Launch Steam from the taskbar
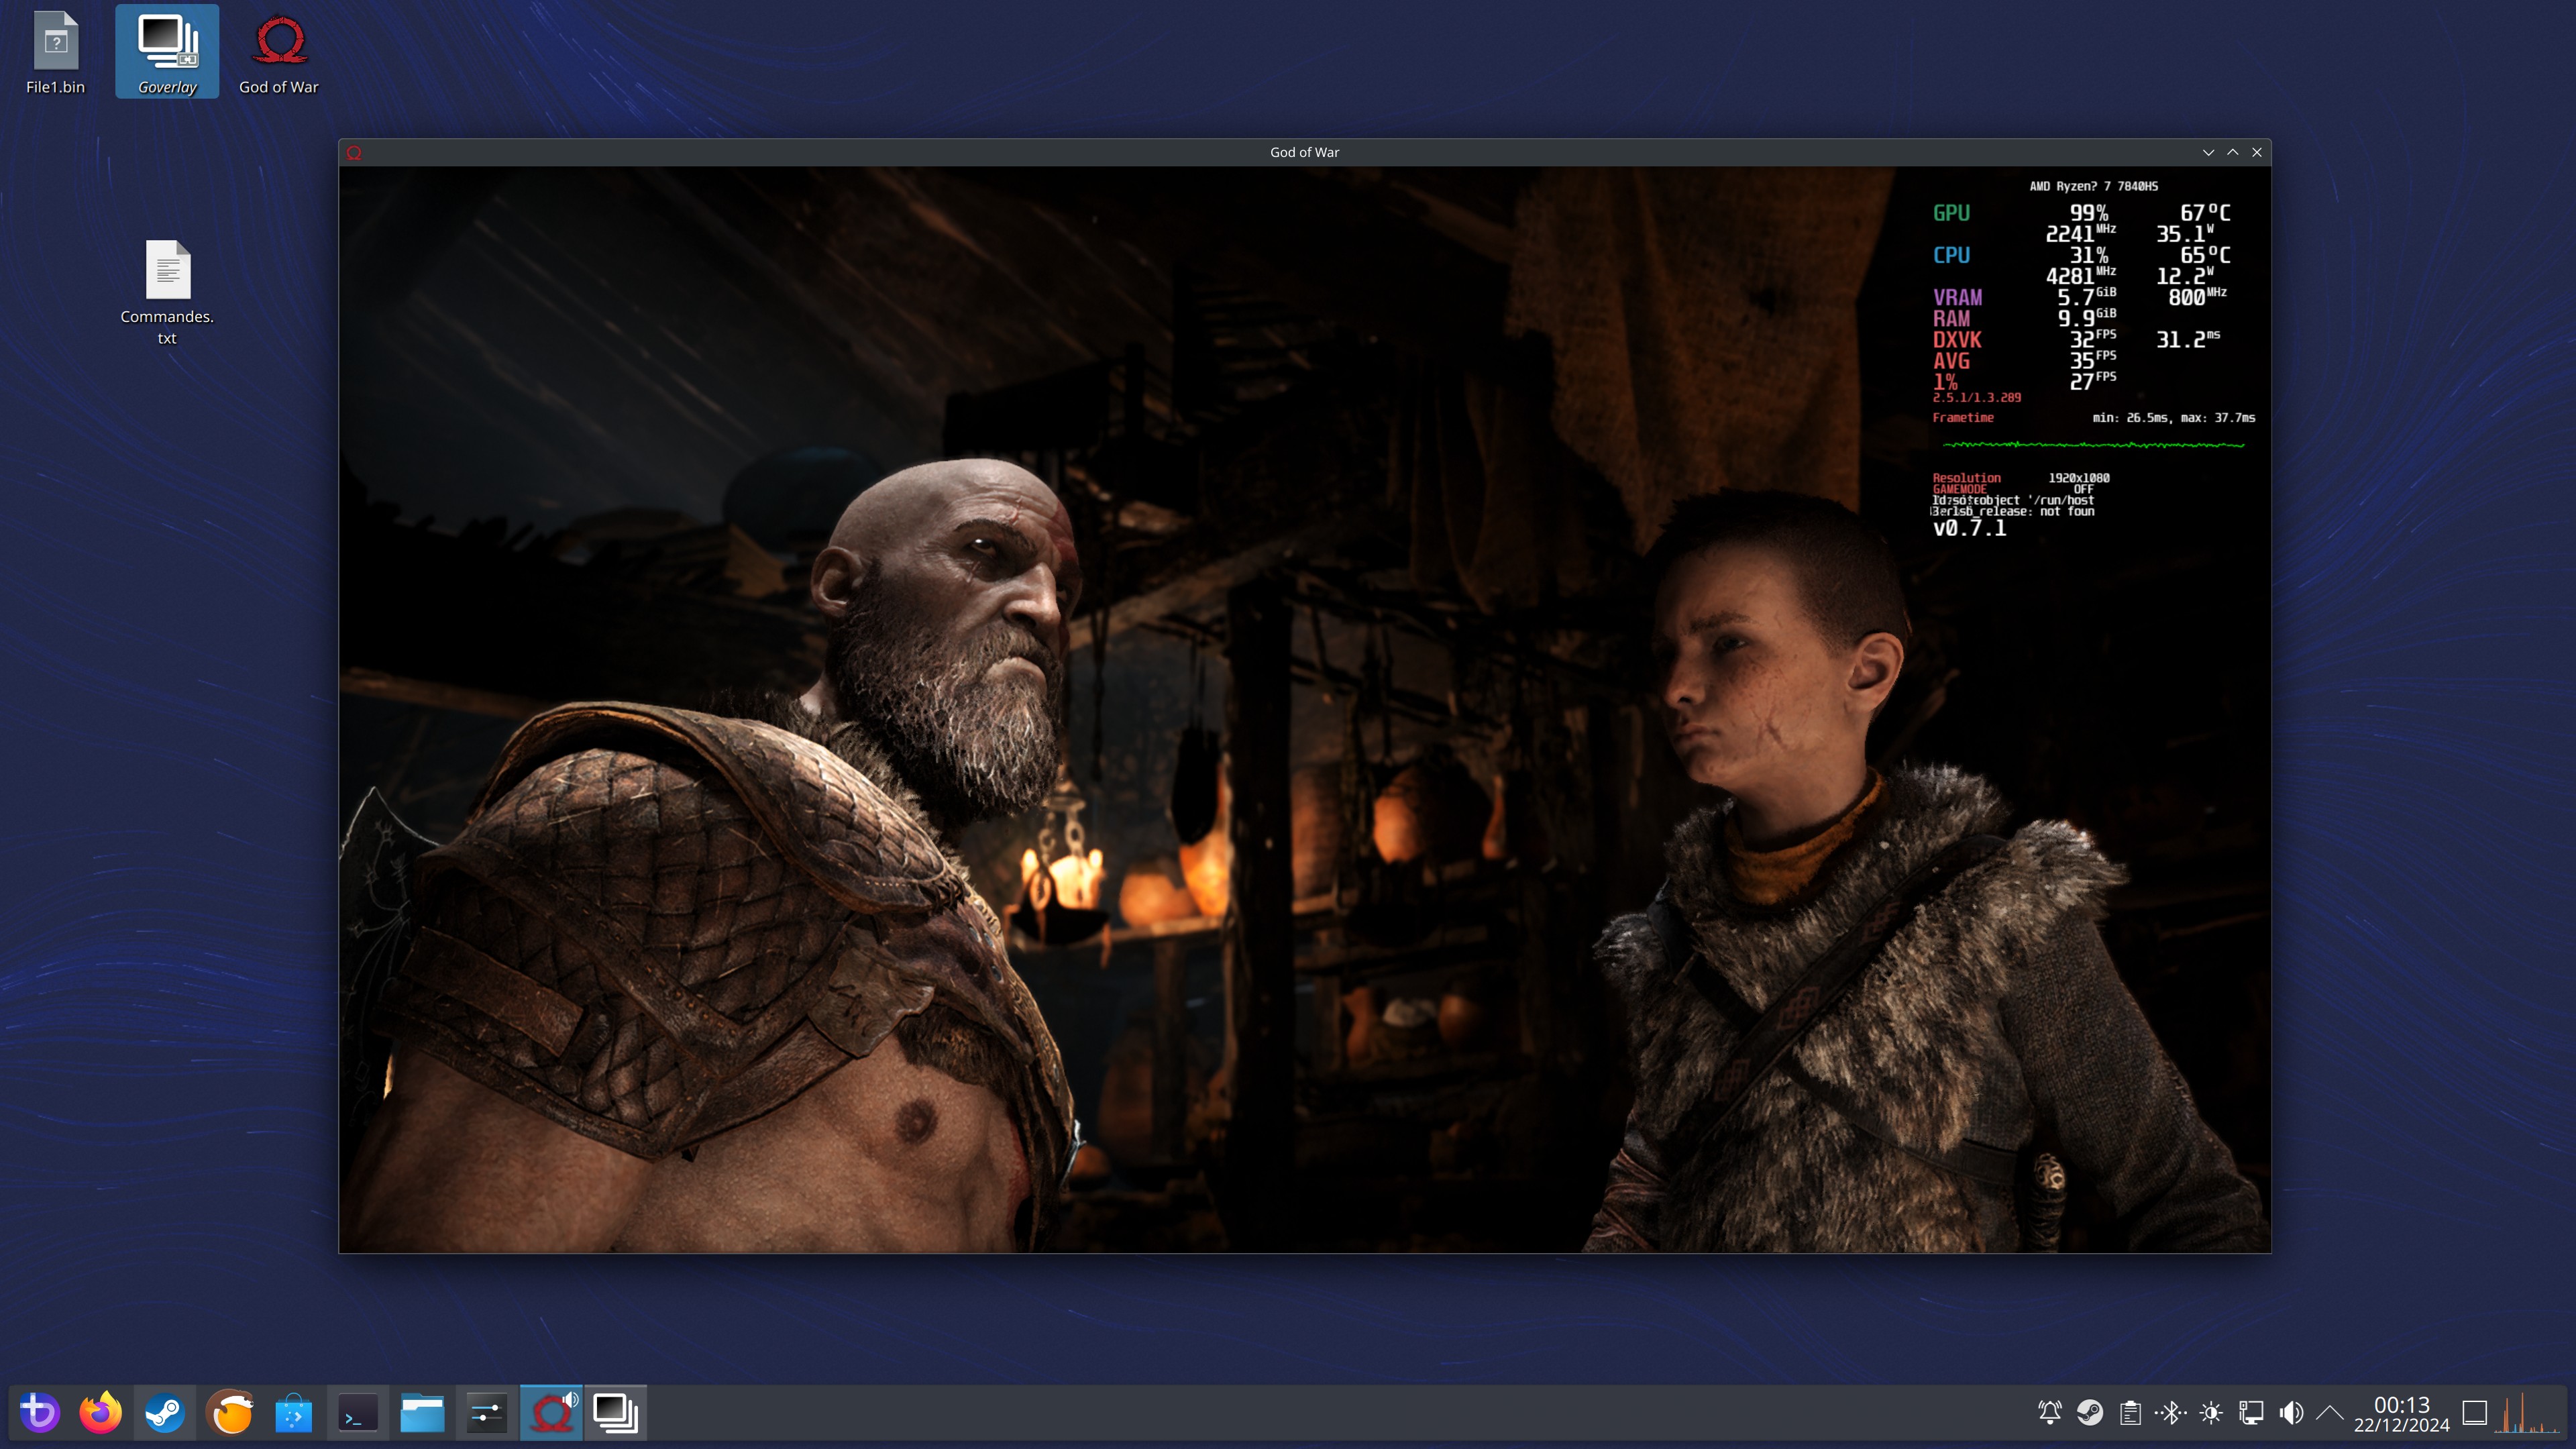Image resolution: width=2576 pixels, height=1449 pixels. [165, 1412]
